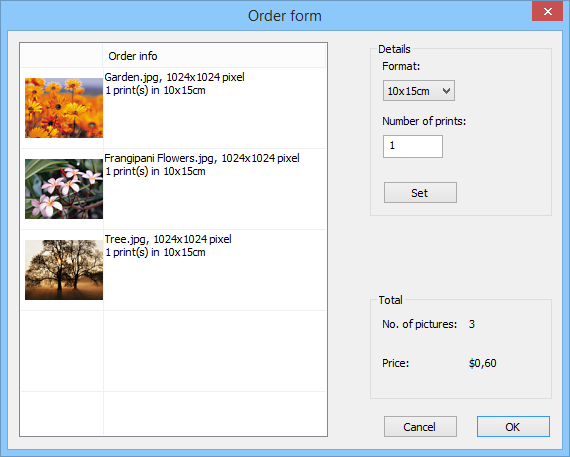Click the No. of pictures count

point(471,324)
